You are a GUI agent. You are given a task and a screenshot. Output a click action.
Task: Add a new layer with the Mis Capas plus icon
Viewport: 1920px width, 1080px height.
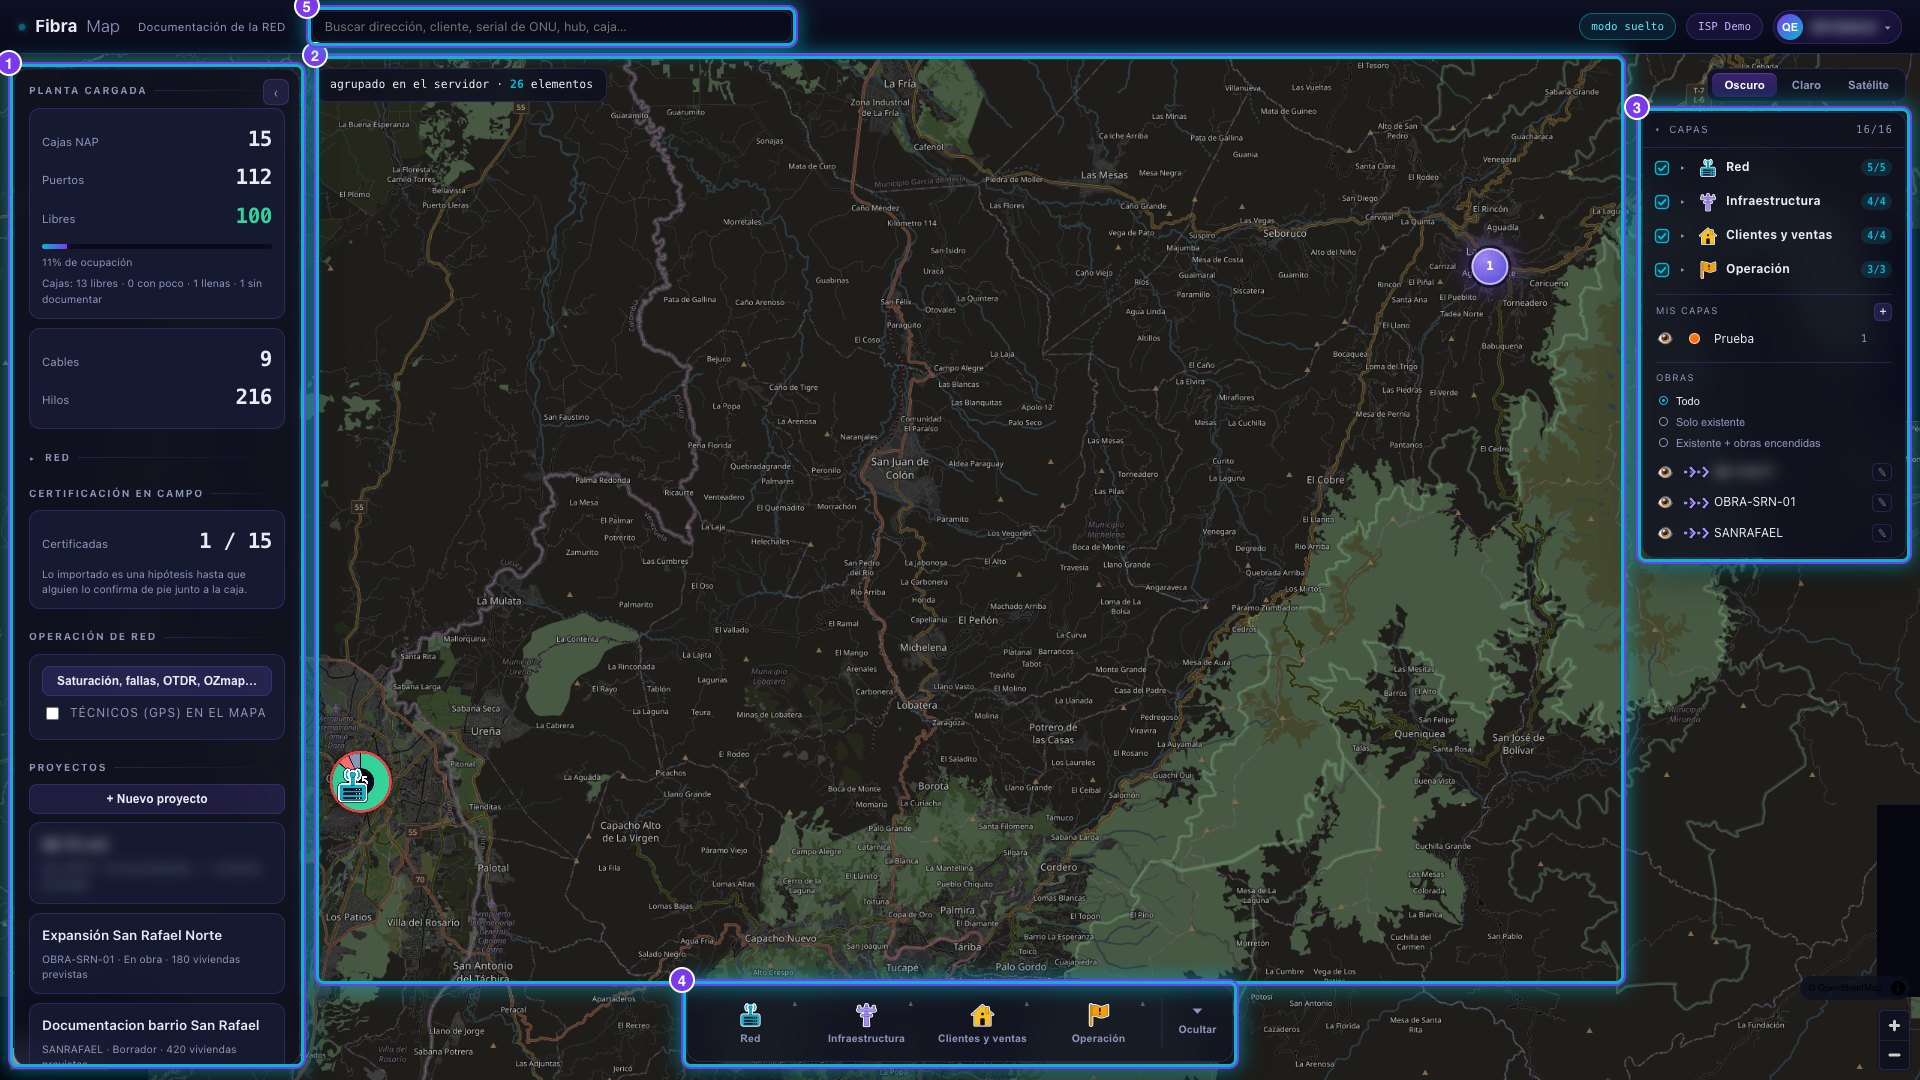1882,311
